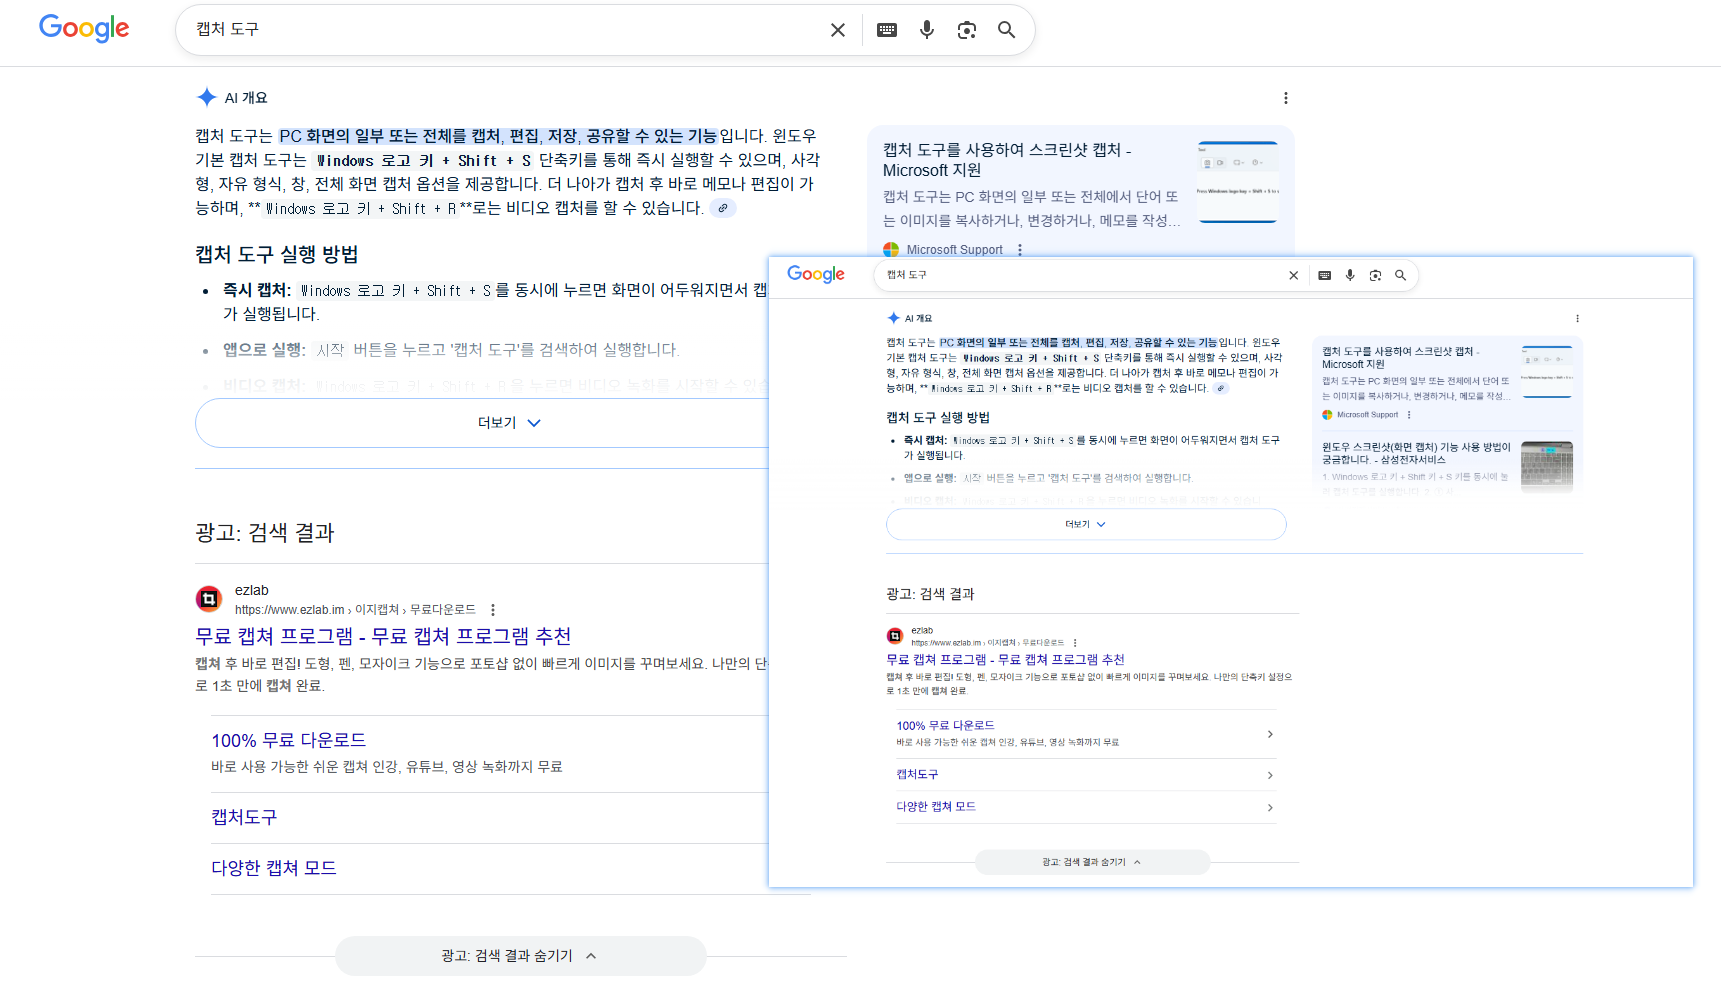The image size is (1721, 988).
Task: Click the source link chip after AI summary
Action: tap(723, 208)
